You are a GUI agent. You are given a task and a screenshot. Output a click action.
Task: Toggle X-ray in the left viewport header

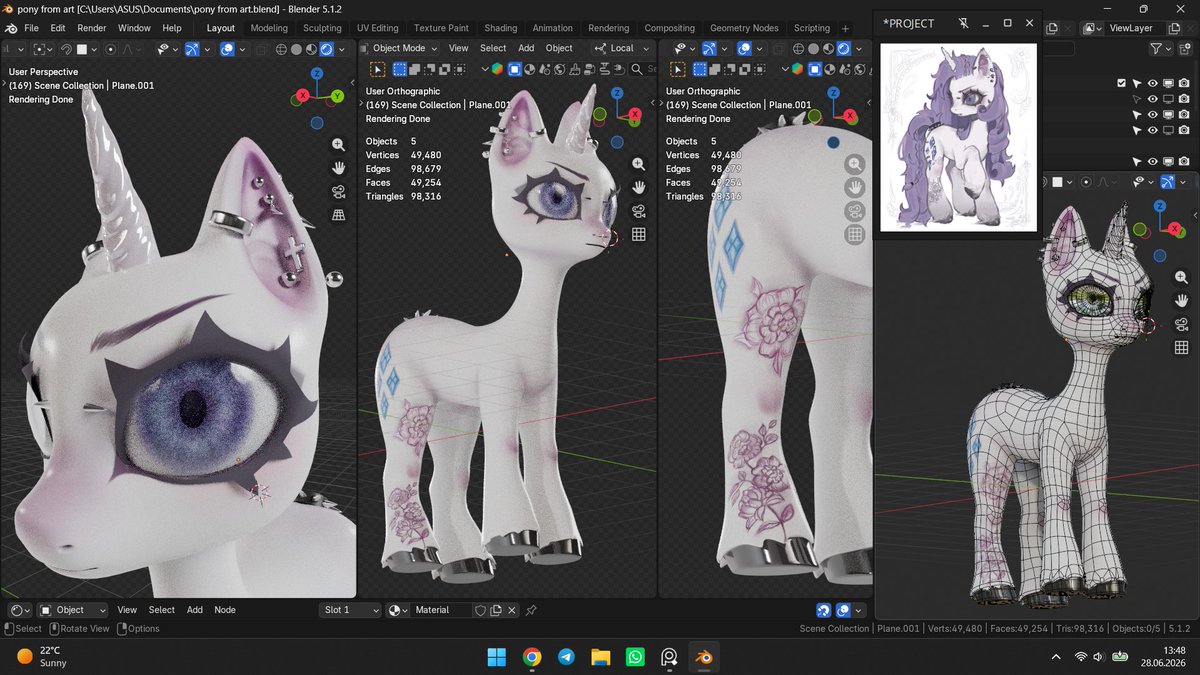[260, 48]
